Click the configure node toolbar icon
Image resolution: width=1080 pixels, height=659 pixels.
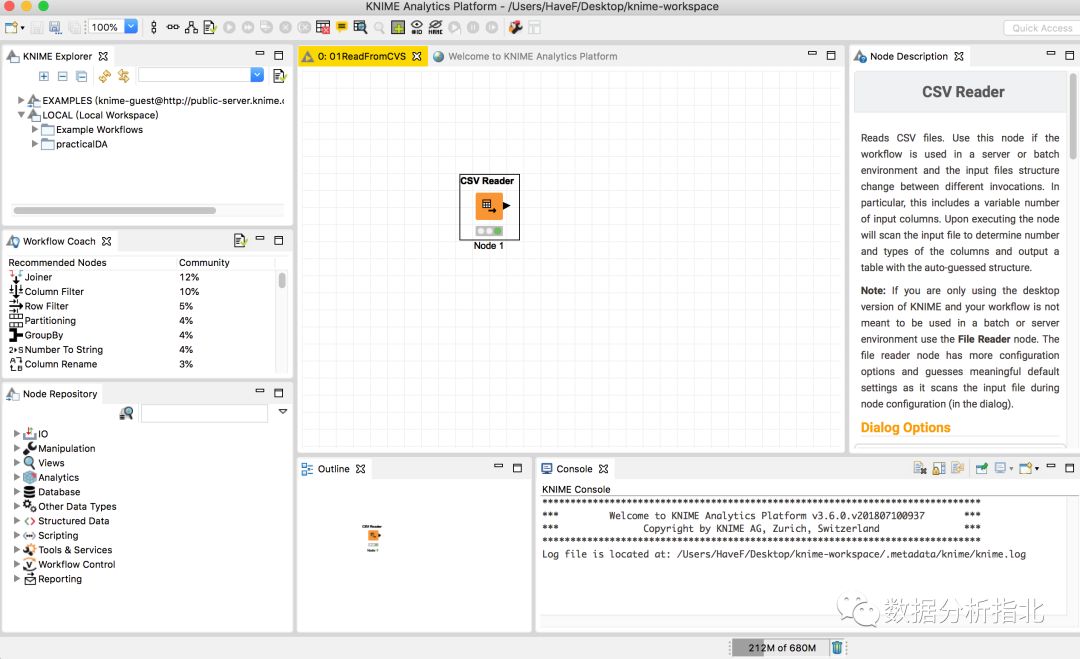click(x=210, y=28)
